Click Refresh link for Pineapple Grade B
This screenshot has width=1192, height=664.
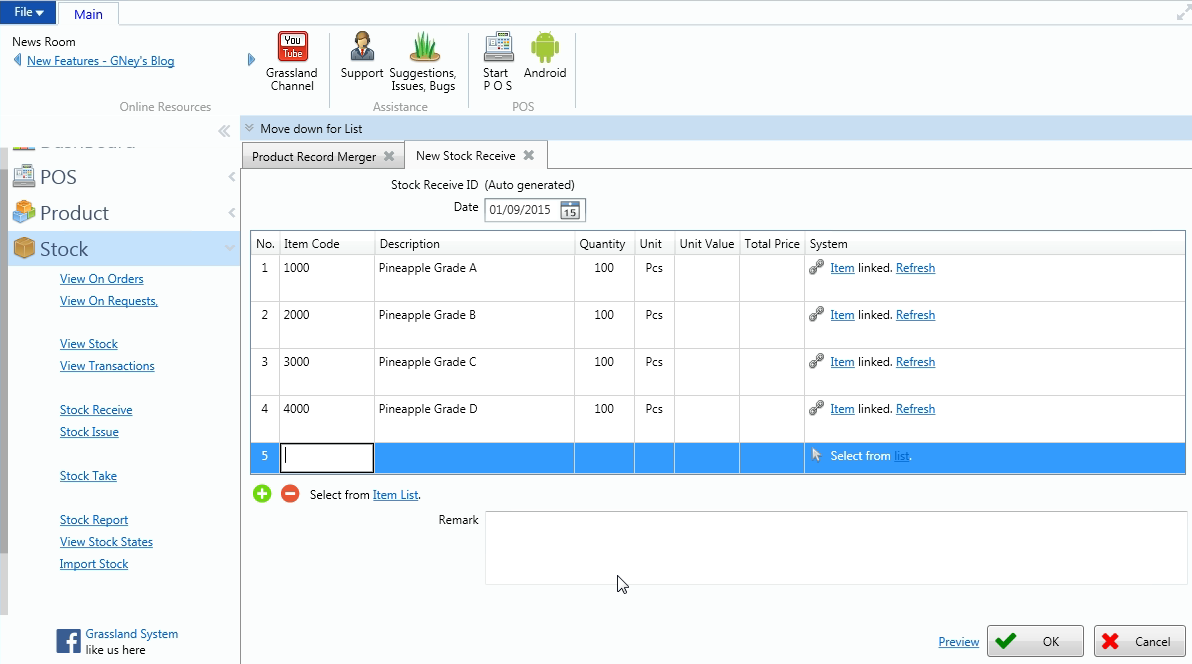915,315
